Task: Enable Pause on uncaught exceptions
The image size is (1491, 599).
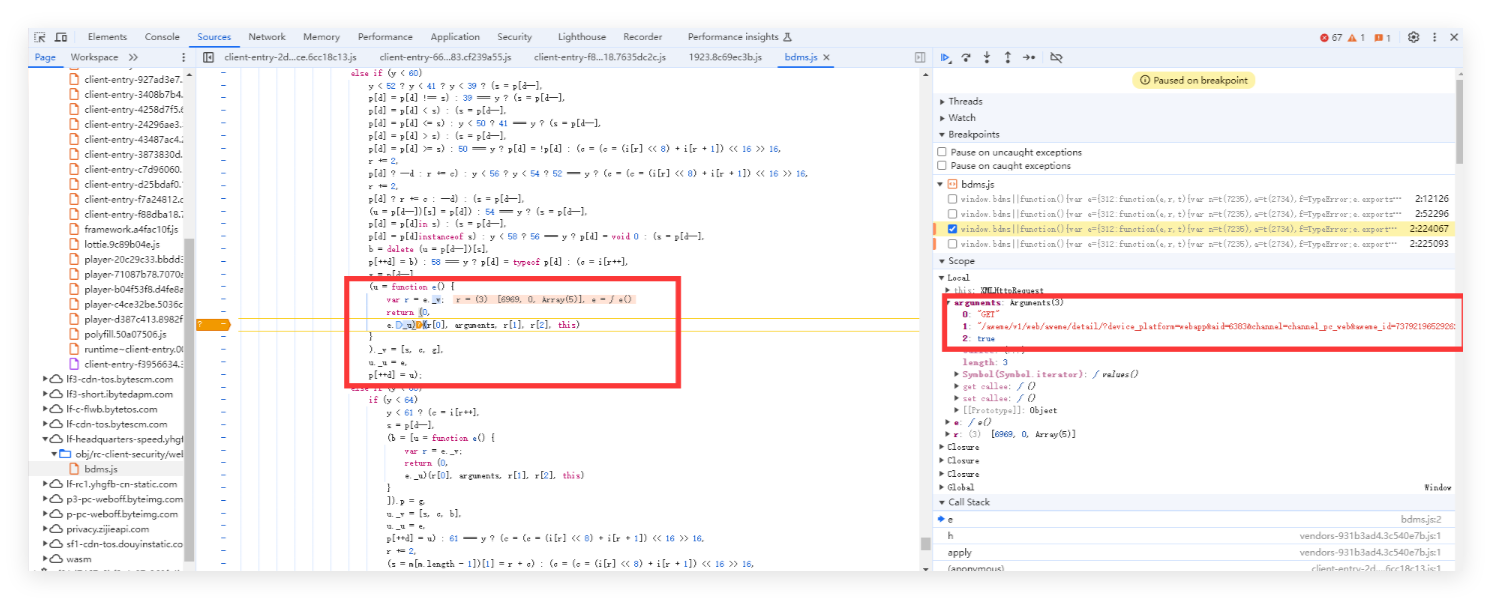Action: [942, 152]
